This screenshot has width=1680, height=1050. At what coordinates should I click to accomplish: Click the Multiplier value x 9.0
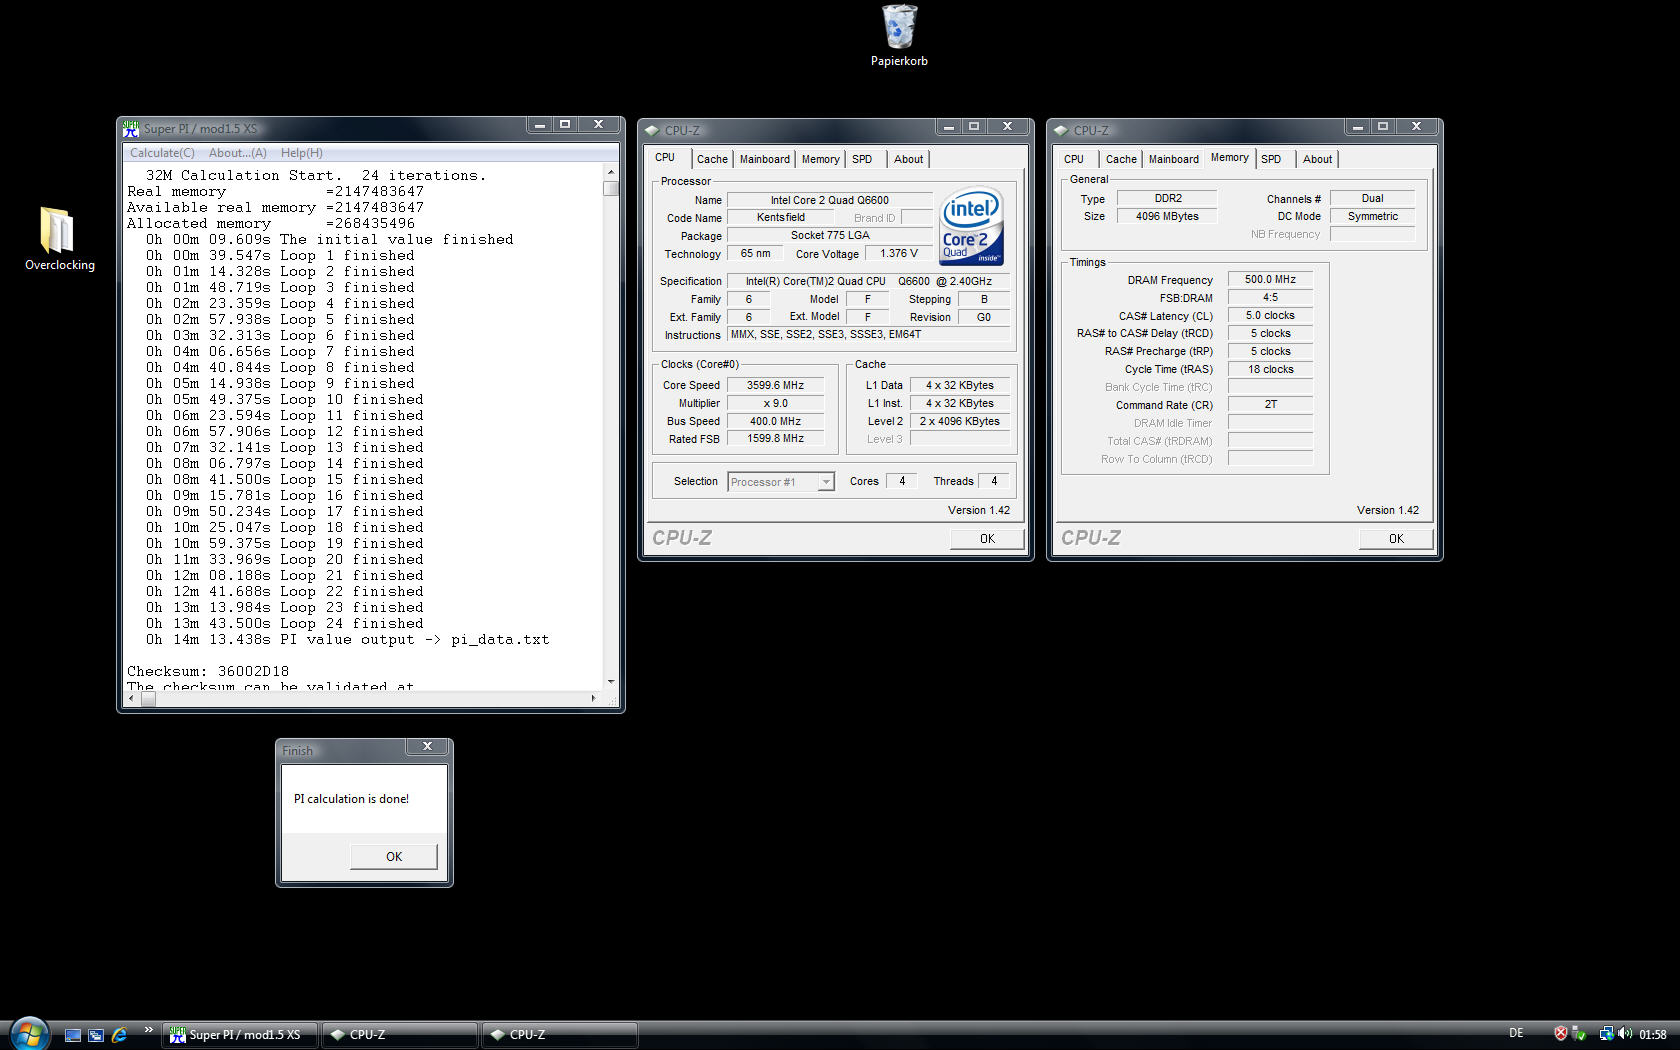(x=775, y=403)
